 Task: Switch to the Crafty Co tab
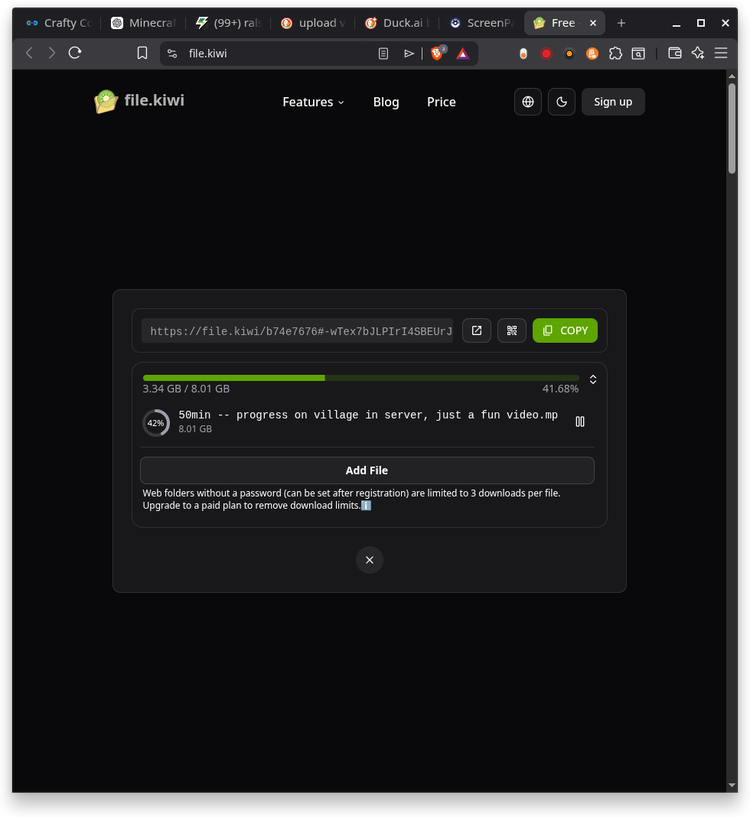click(58, 23)
